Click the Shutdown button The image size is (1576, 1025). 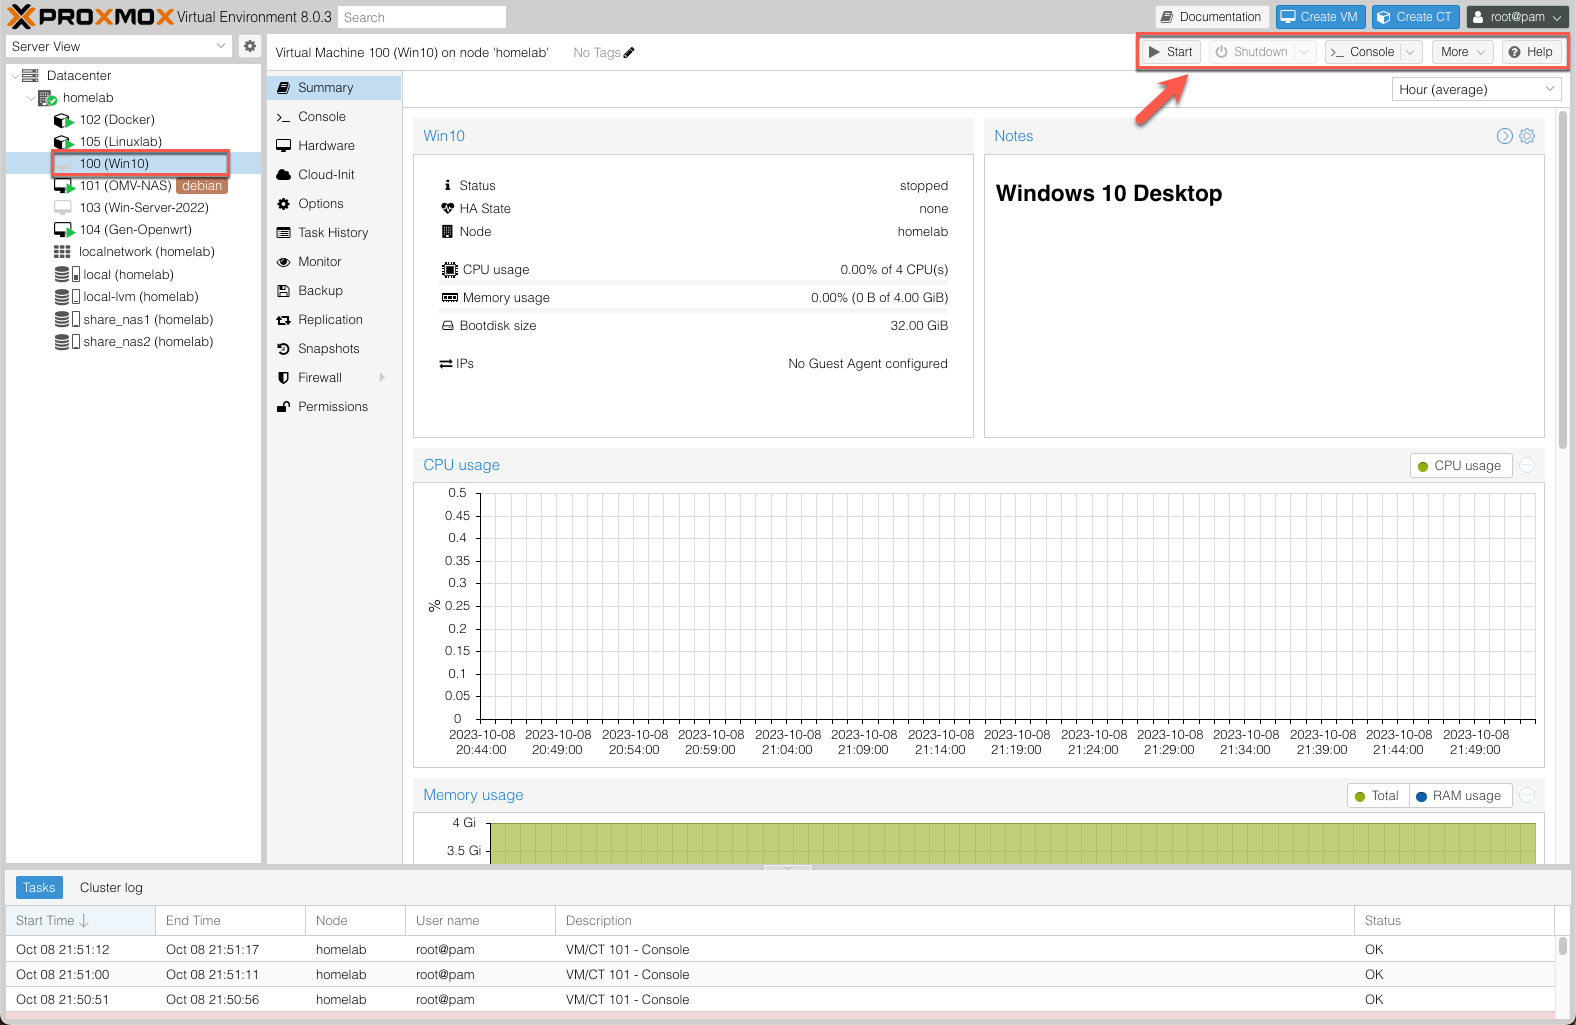click(x=1252, y=52)
